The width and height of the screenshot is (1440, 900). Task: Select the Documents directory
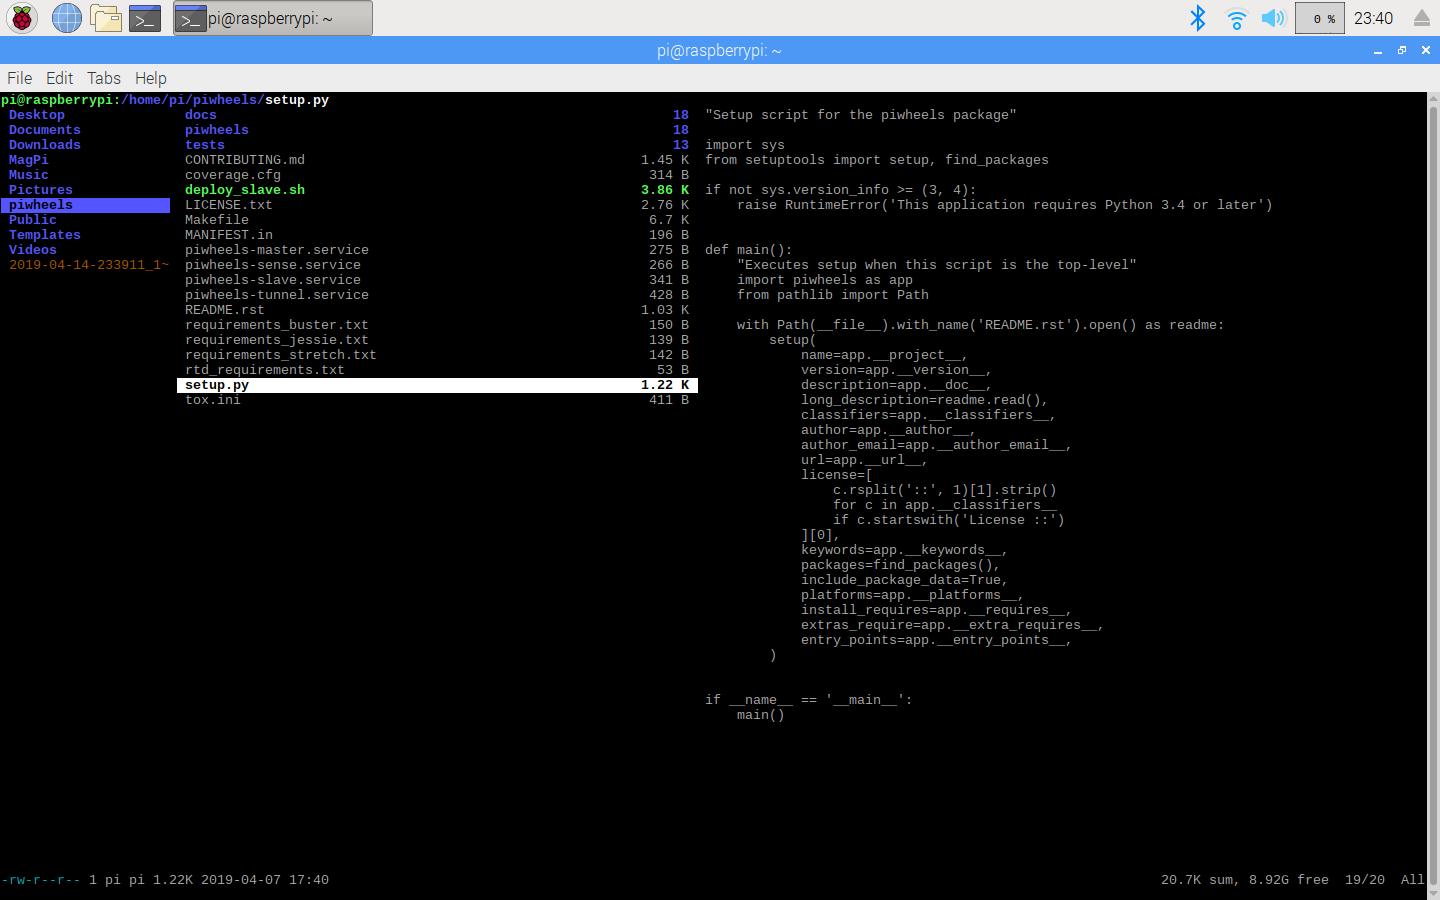[x=45, y=130]
